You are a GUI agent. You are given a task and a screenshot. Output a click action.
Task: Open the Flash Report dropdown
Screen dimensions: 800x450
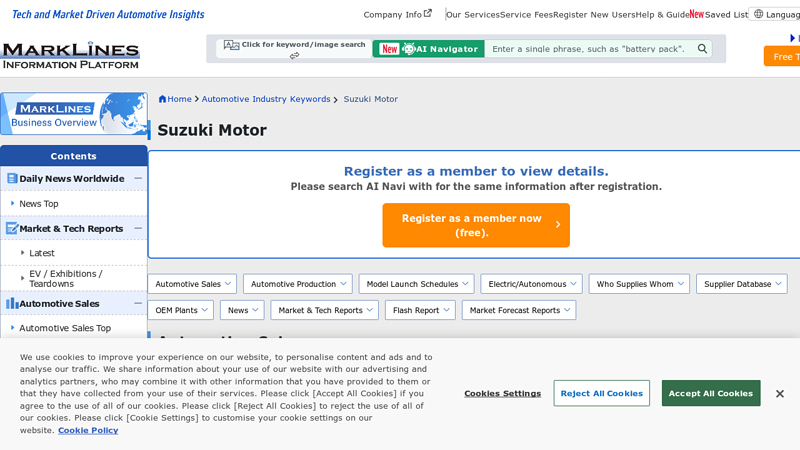(419, 310)
